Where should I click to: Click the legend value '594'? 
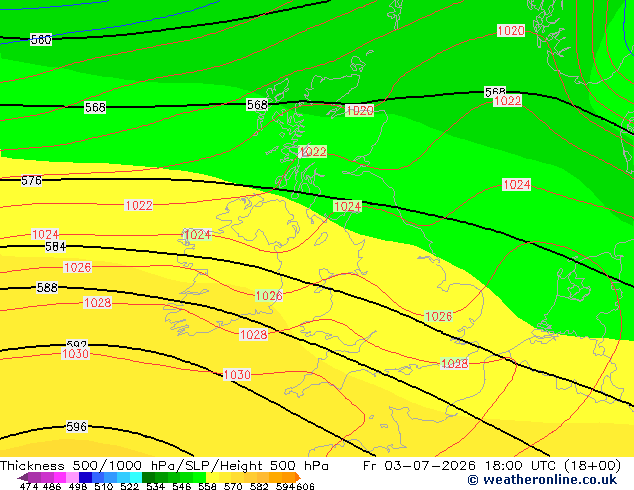[285, 486]
